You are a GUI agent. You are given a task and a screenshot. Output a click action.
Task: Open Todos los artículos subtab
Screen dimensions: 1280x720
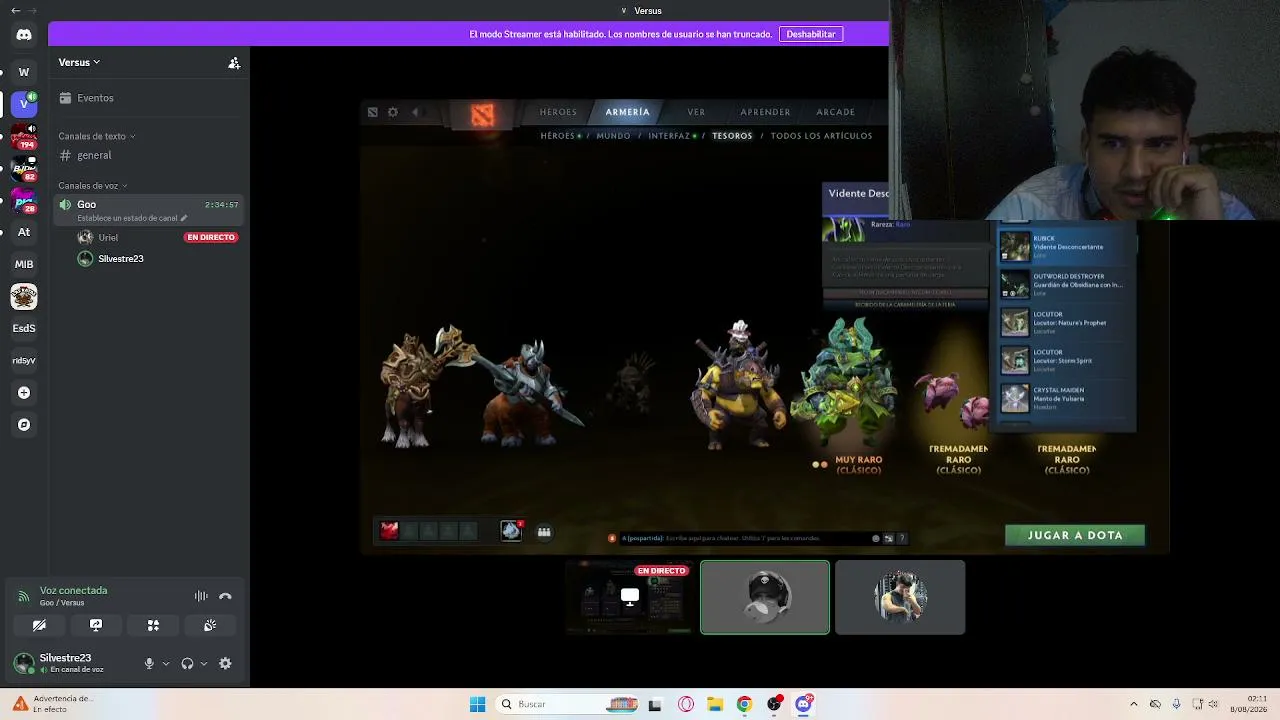coord(821,136)
